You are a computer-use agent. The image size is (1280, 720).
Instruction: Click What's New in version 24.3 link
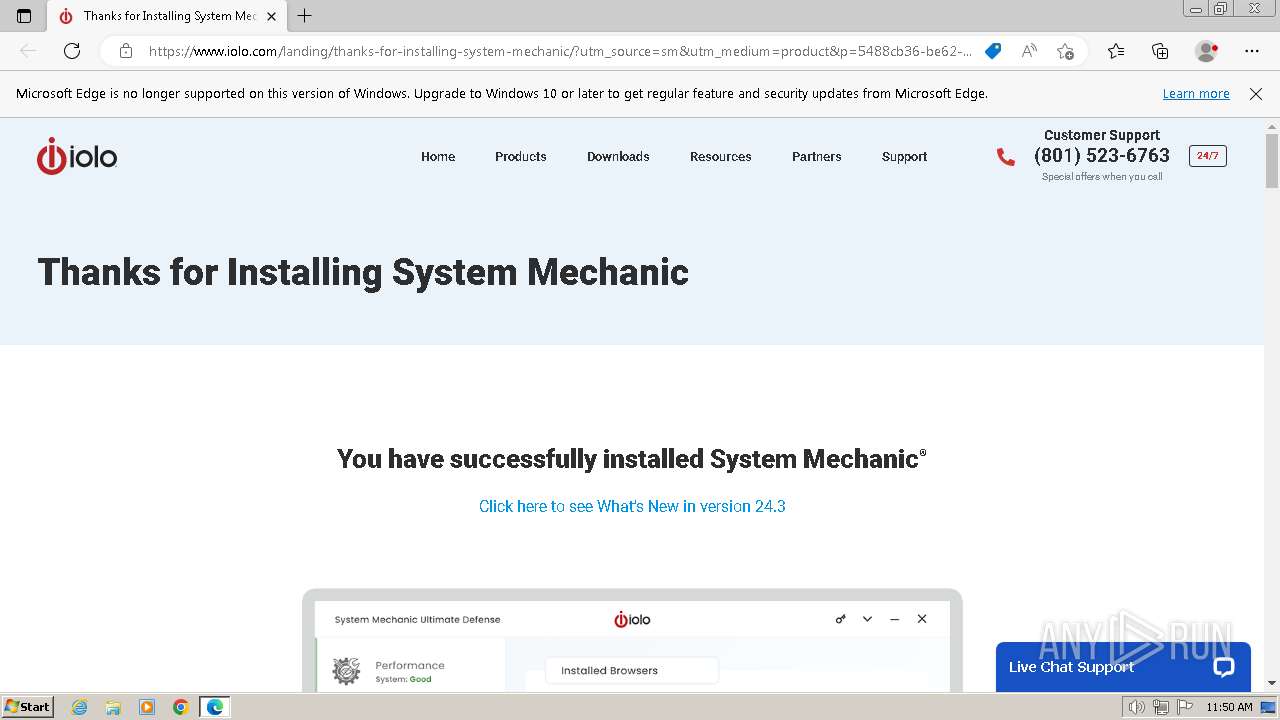(x=632, y=506)
